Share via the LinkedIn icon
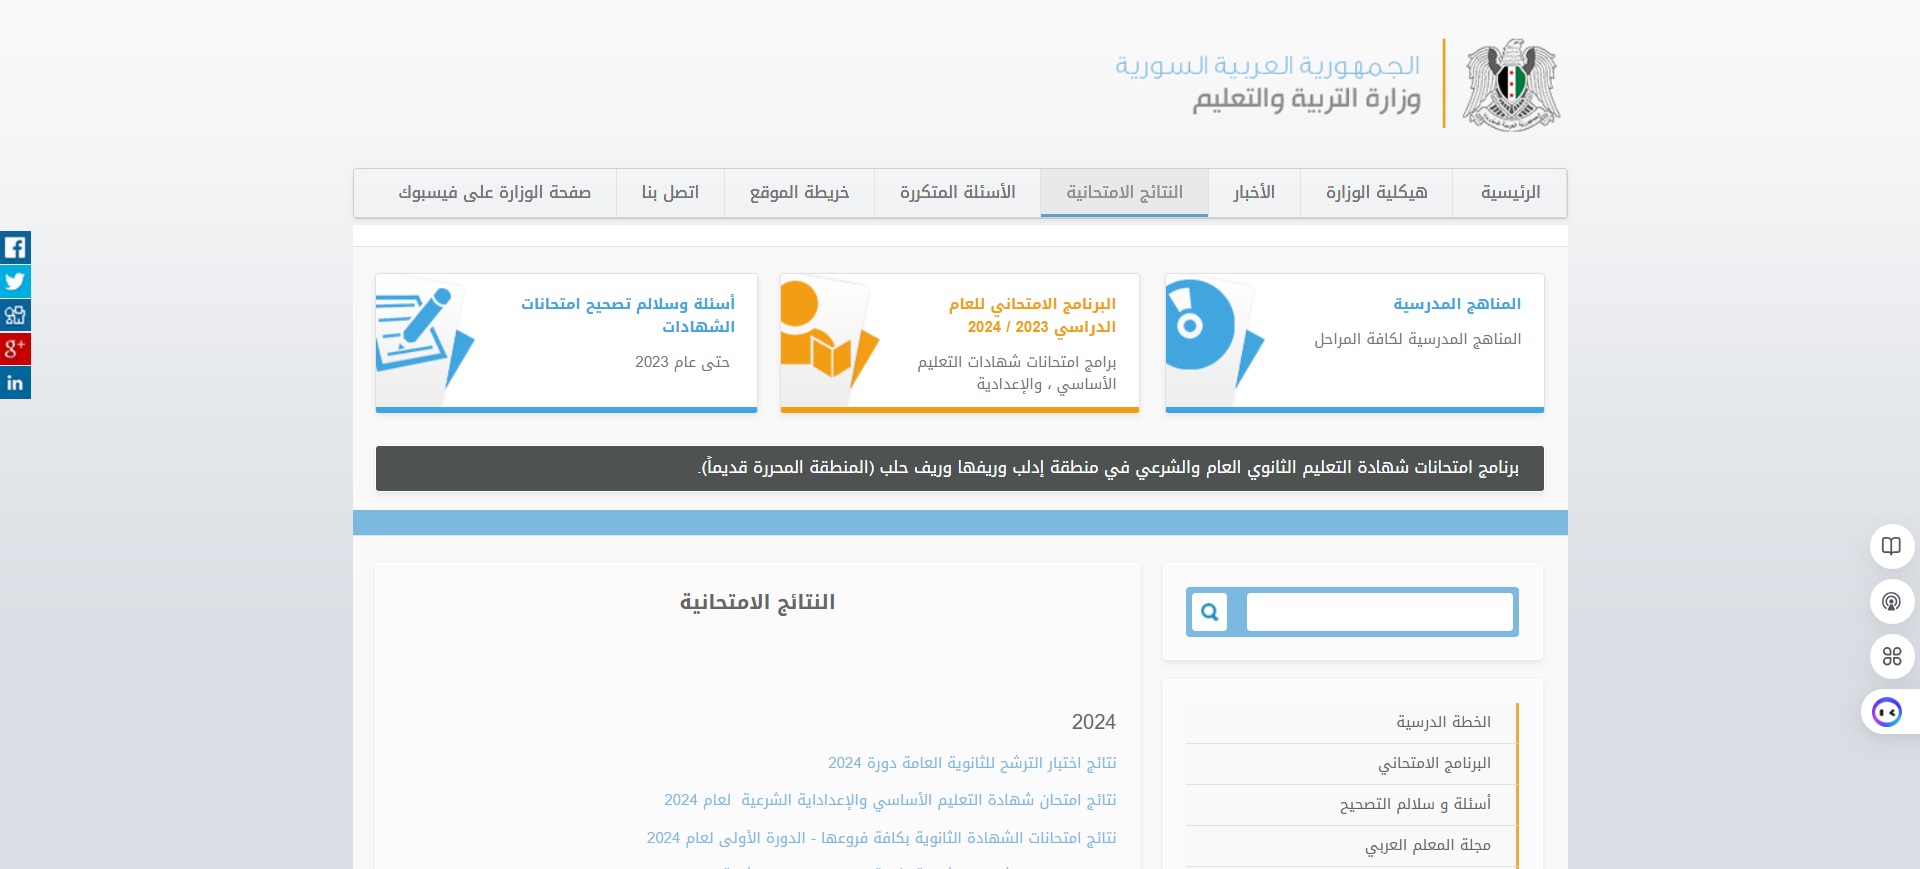1920x869 pixels. coord(15,383)
